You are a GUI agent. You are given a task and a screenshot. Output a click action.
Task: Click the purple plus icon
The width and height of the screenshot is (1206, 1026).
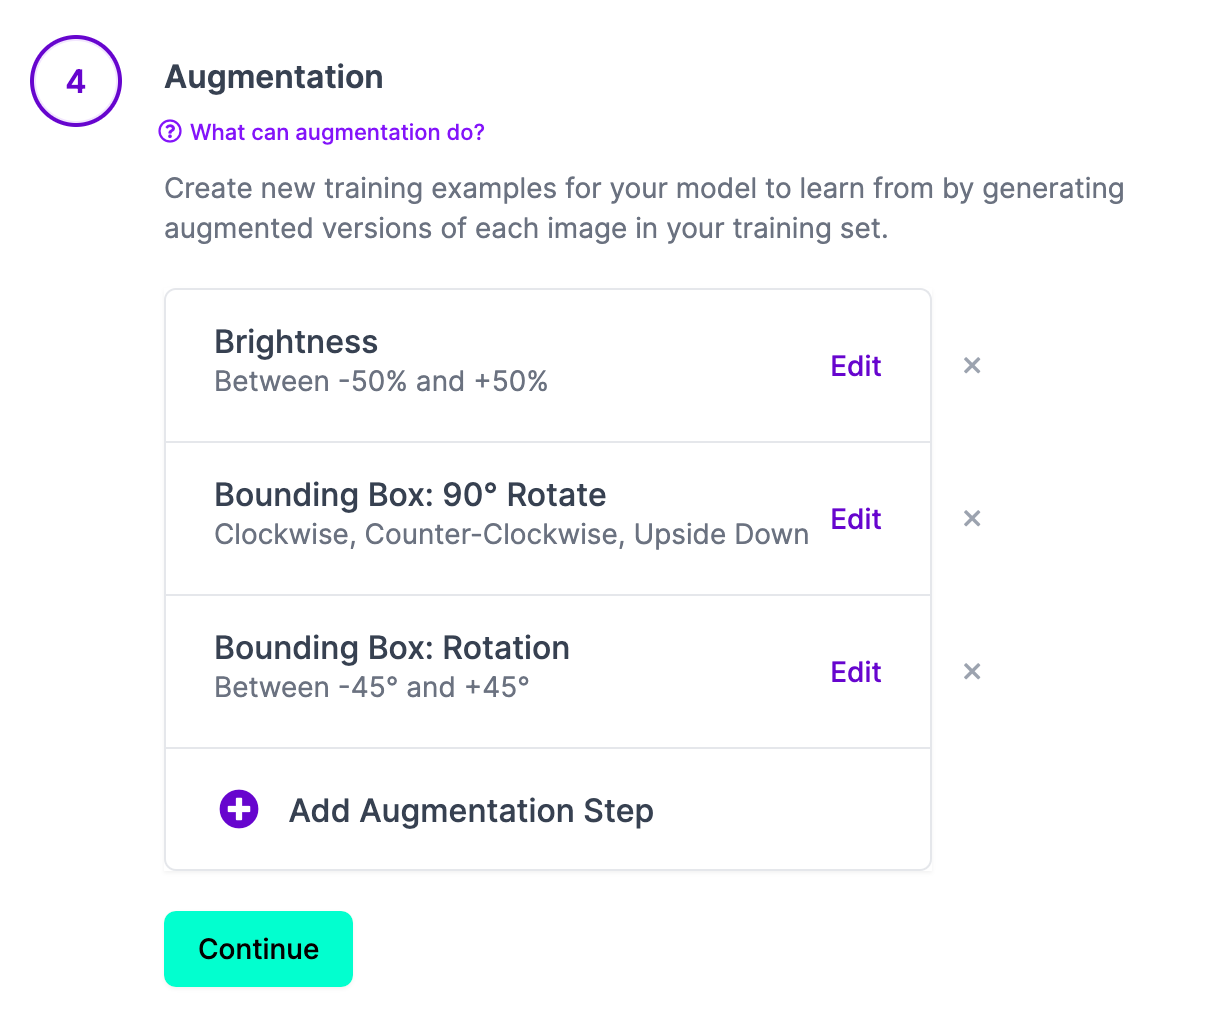239,809
